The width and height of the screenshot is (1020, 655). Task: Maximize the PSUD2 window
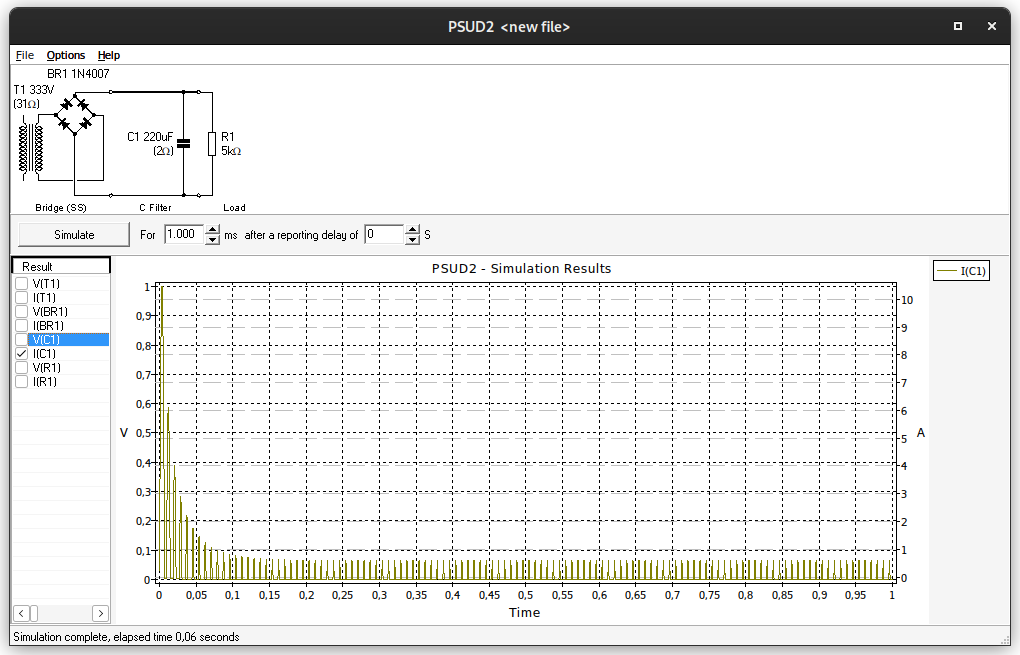(958, 26)
